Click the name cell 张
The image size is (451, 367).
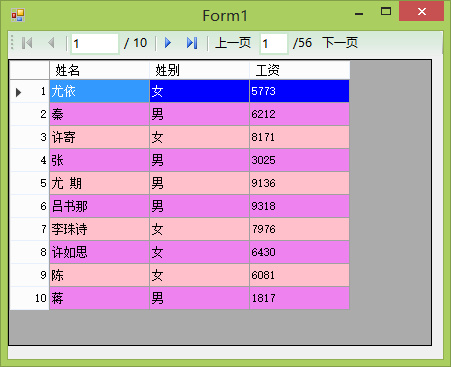point(99,160)
